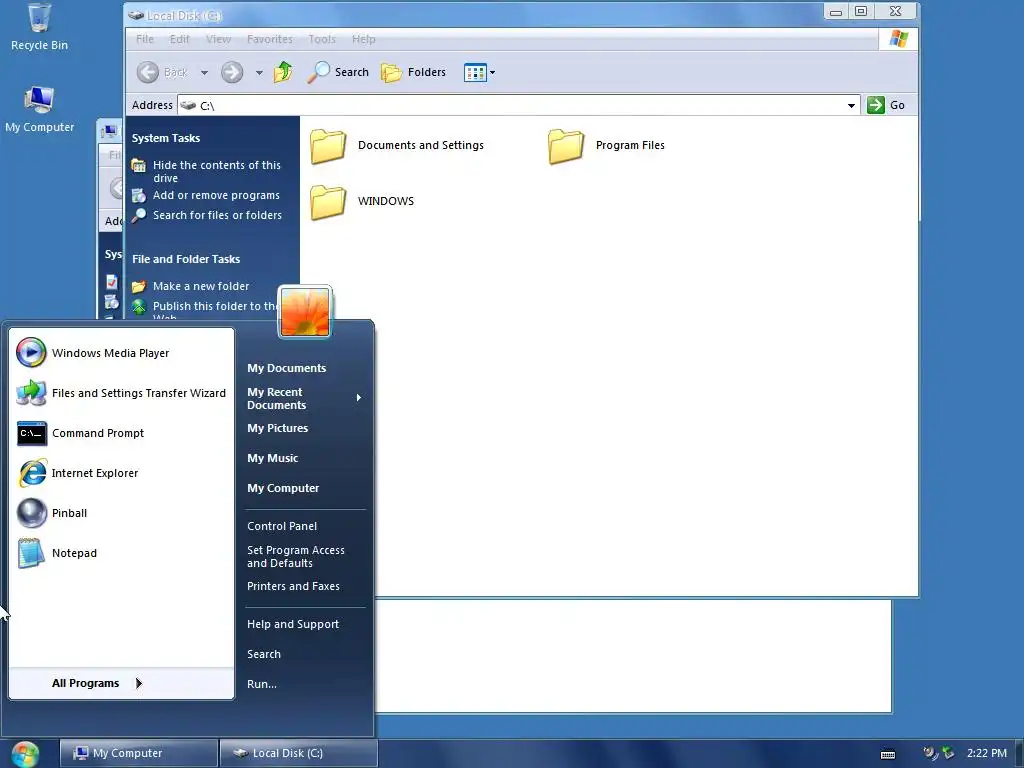This screenshot has height=768, width=1024.
Task: Click the System Tasks panel header
Action: point(166,138)
